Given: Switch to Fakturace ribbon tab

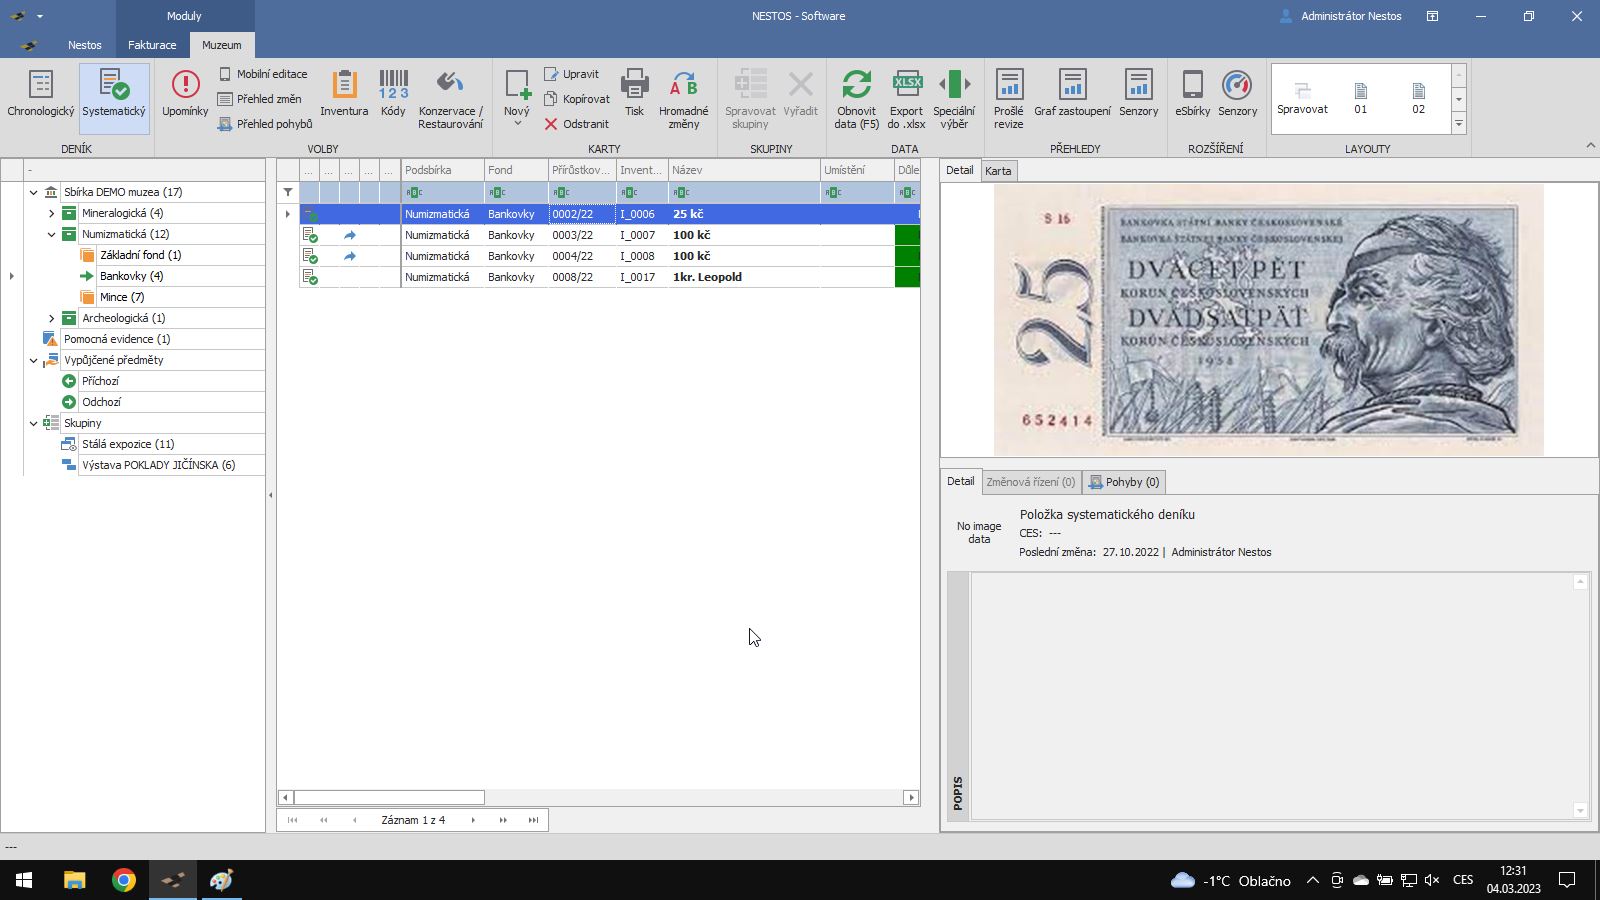Looking at the screenshot, I should pyautogui.click(x=152, y=45).
